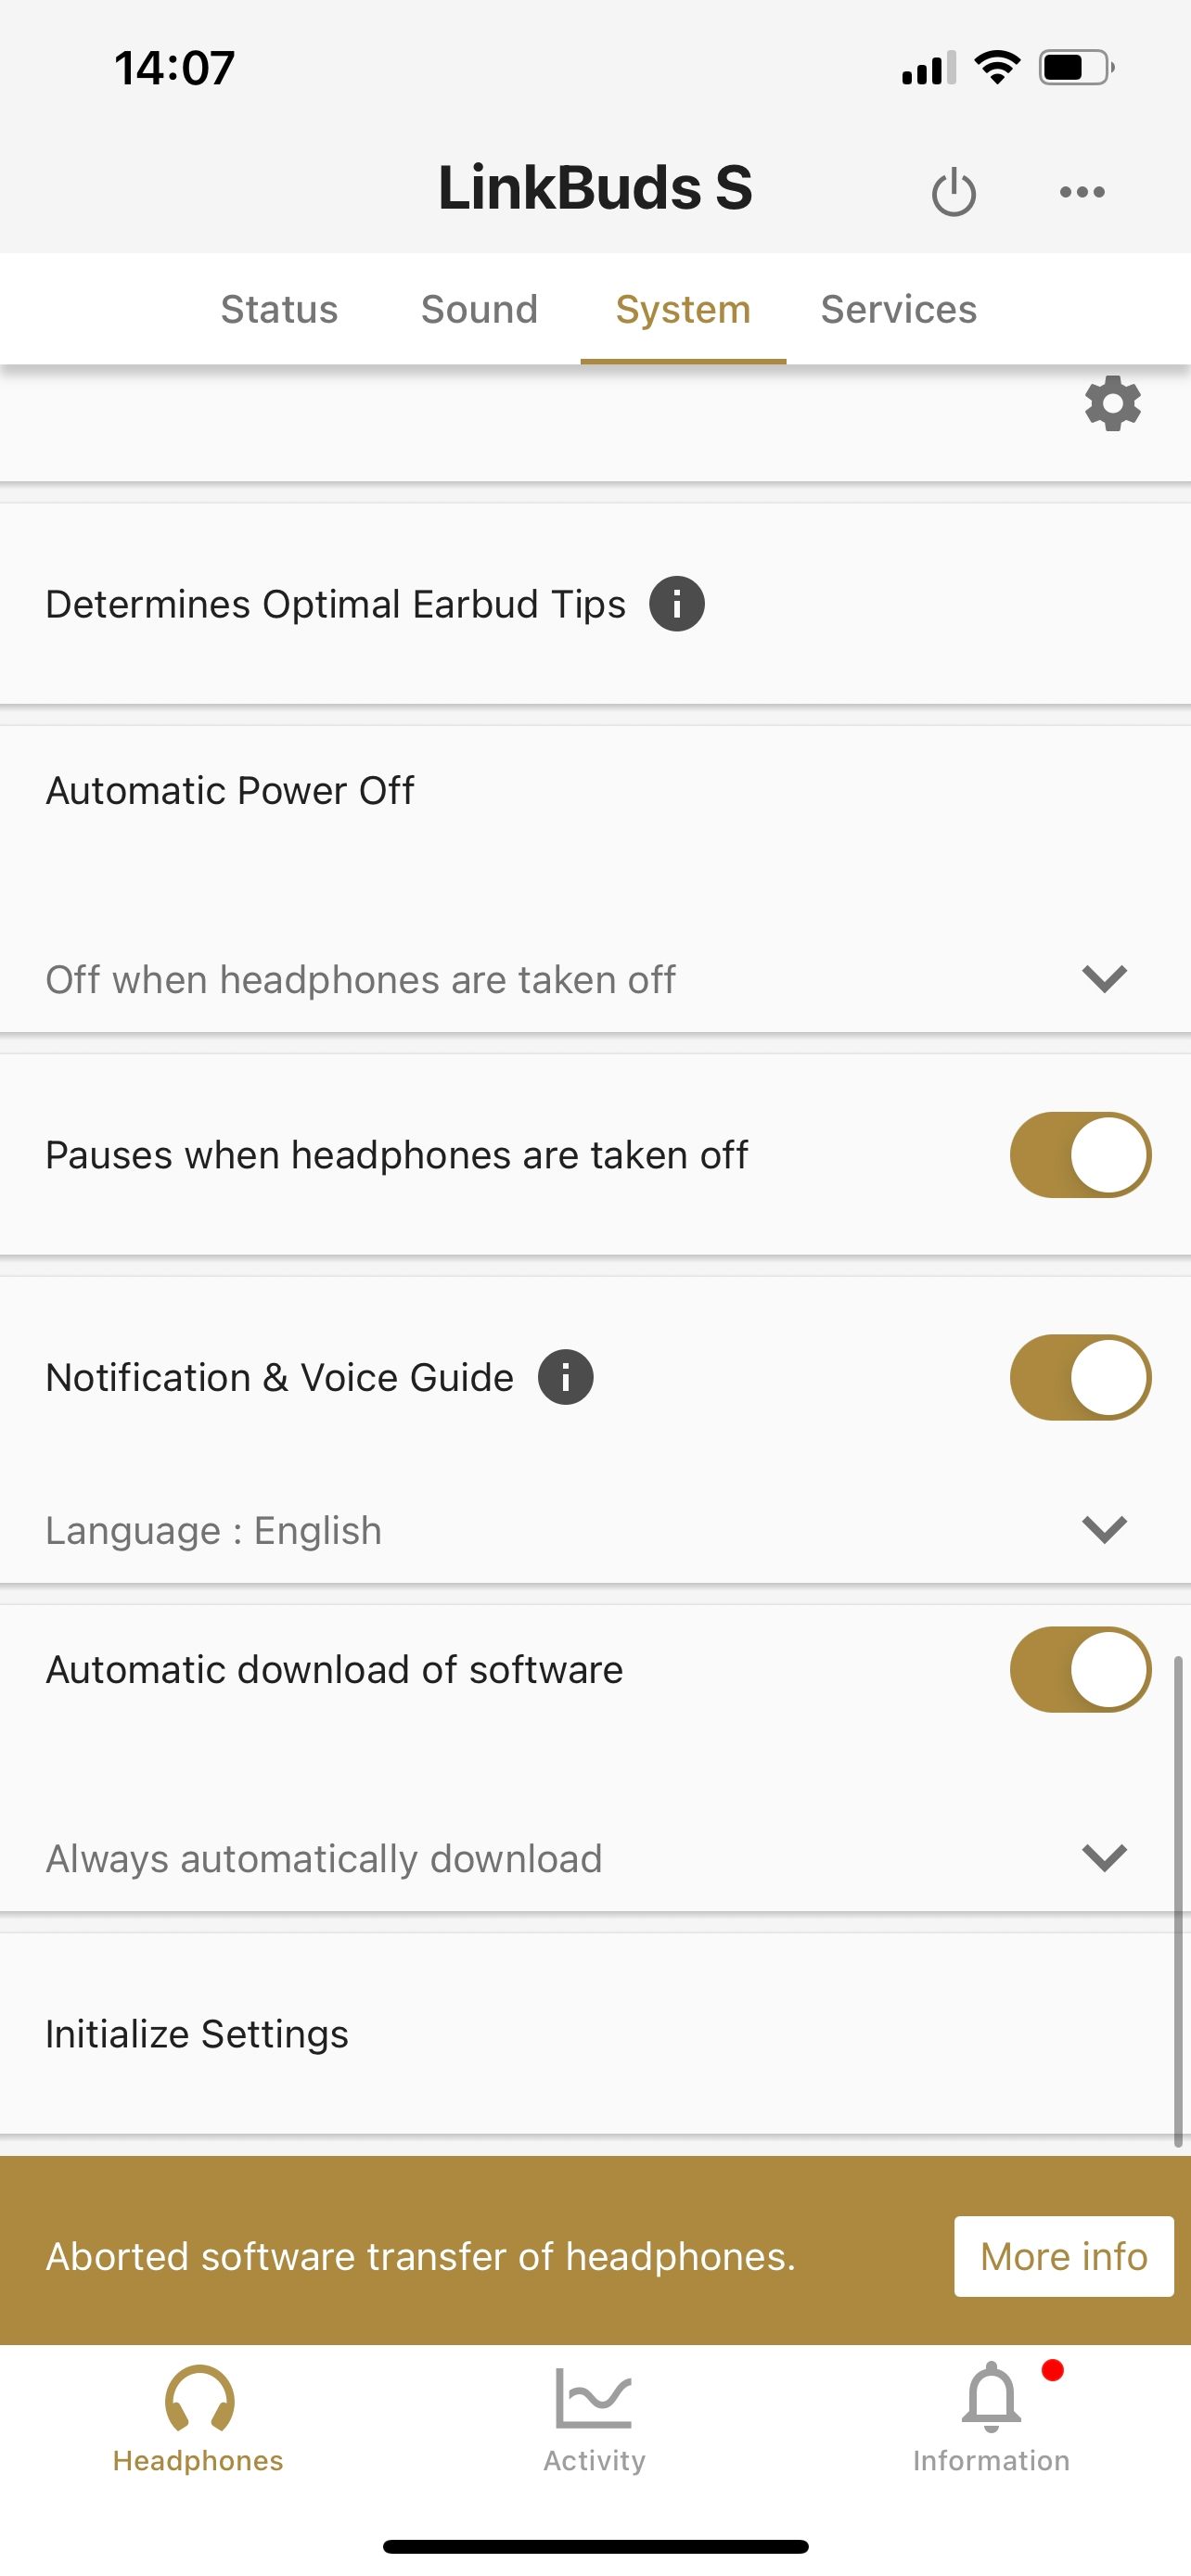This screenshot has width=1191, height=2576.
Task: Tap Initialize Settings
Action: pyautogui.click(x=197, y=2034)
